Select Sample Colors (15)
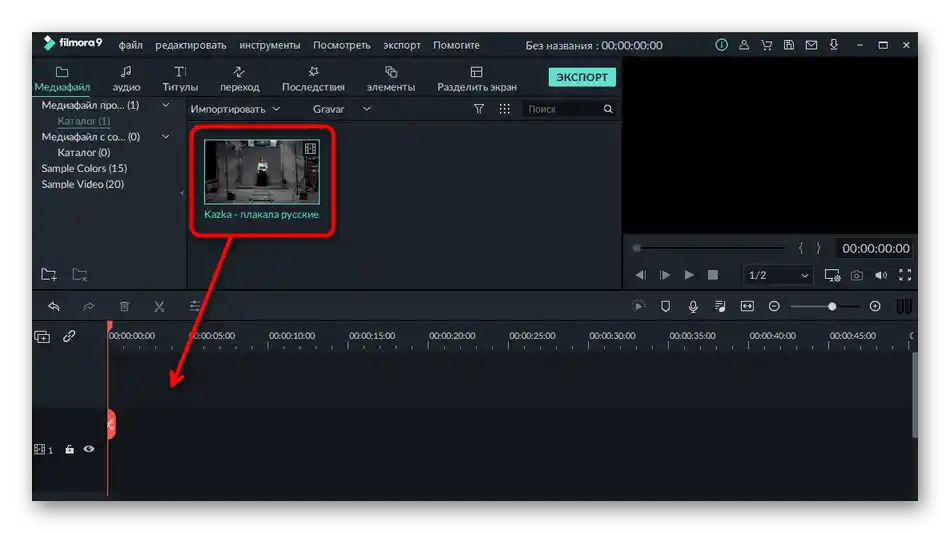 coord(84,168)
